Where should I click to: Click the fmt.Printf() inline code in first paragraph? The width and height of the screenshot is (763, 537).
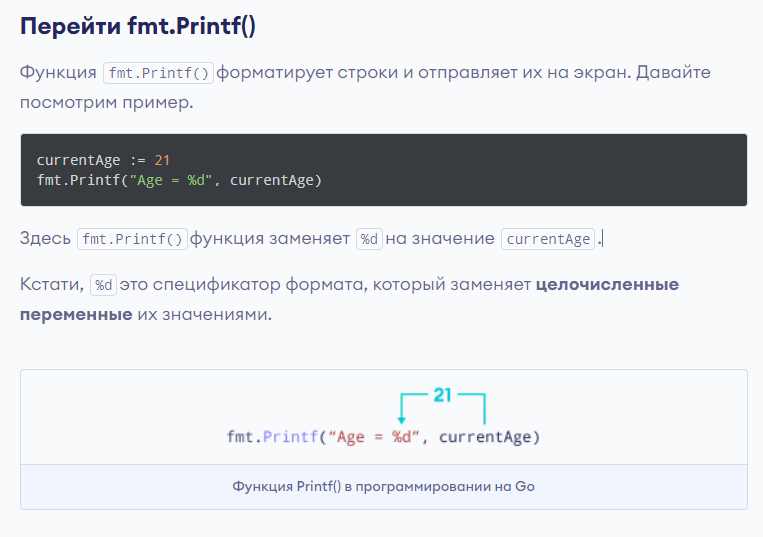tap(159, 73)
